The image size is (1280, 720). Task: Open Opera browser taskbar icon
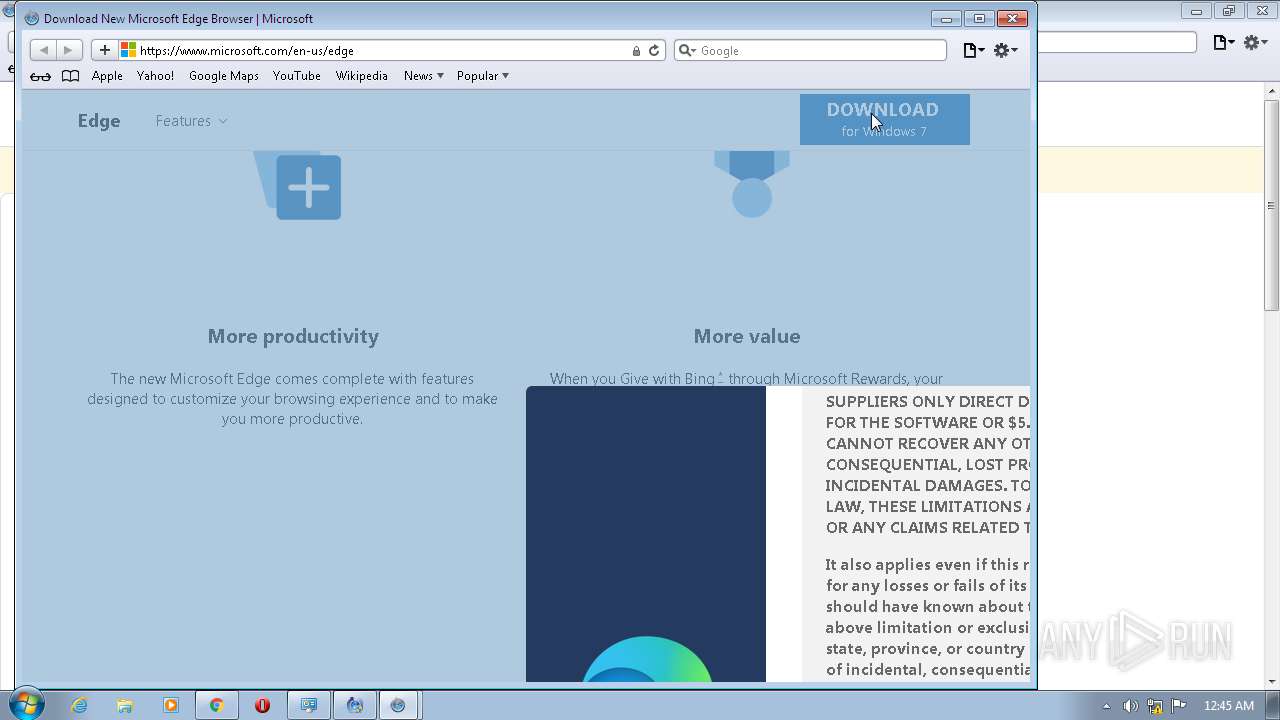(262, 705)
